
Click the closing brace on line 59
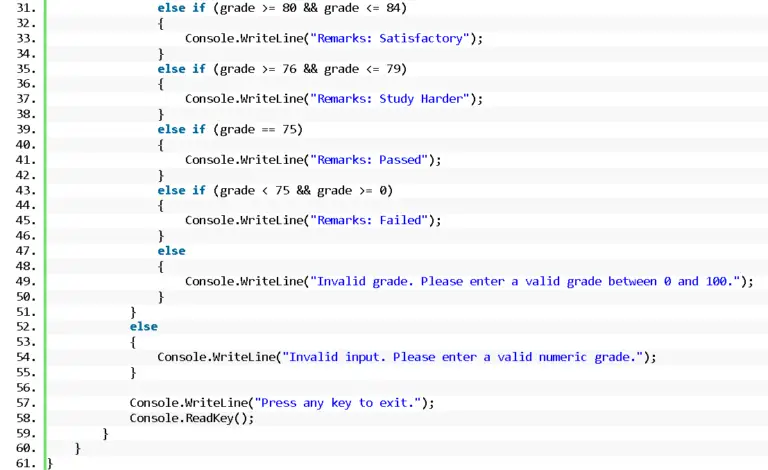(x=105, y=434)
